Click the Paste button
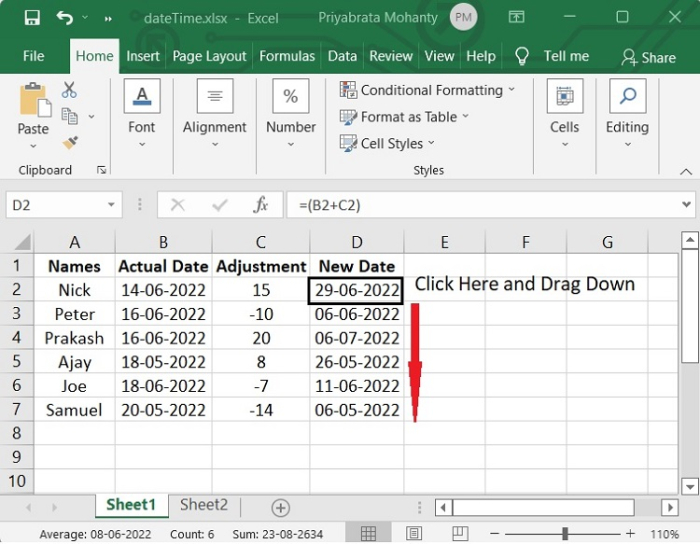 pyautogui.click(x=33, y=112)
